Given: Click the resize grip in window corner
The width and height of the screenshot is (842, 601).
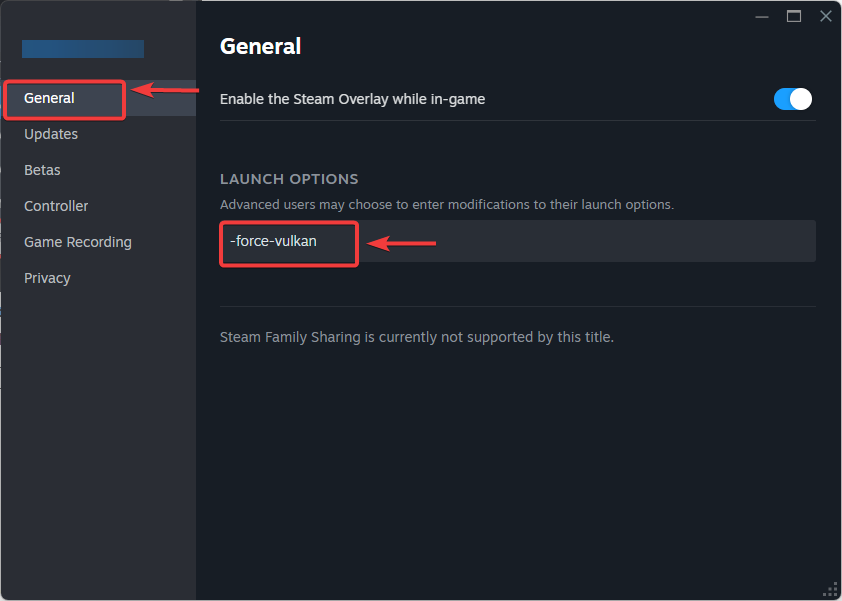Looking at the screenshot, I should (830, 589).
